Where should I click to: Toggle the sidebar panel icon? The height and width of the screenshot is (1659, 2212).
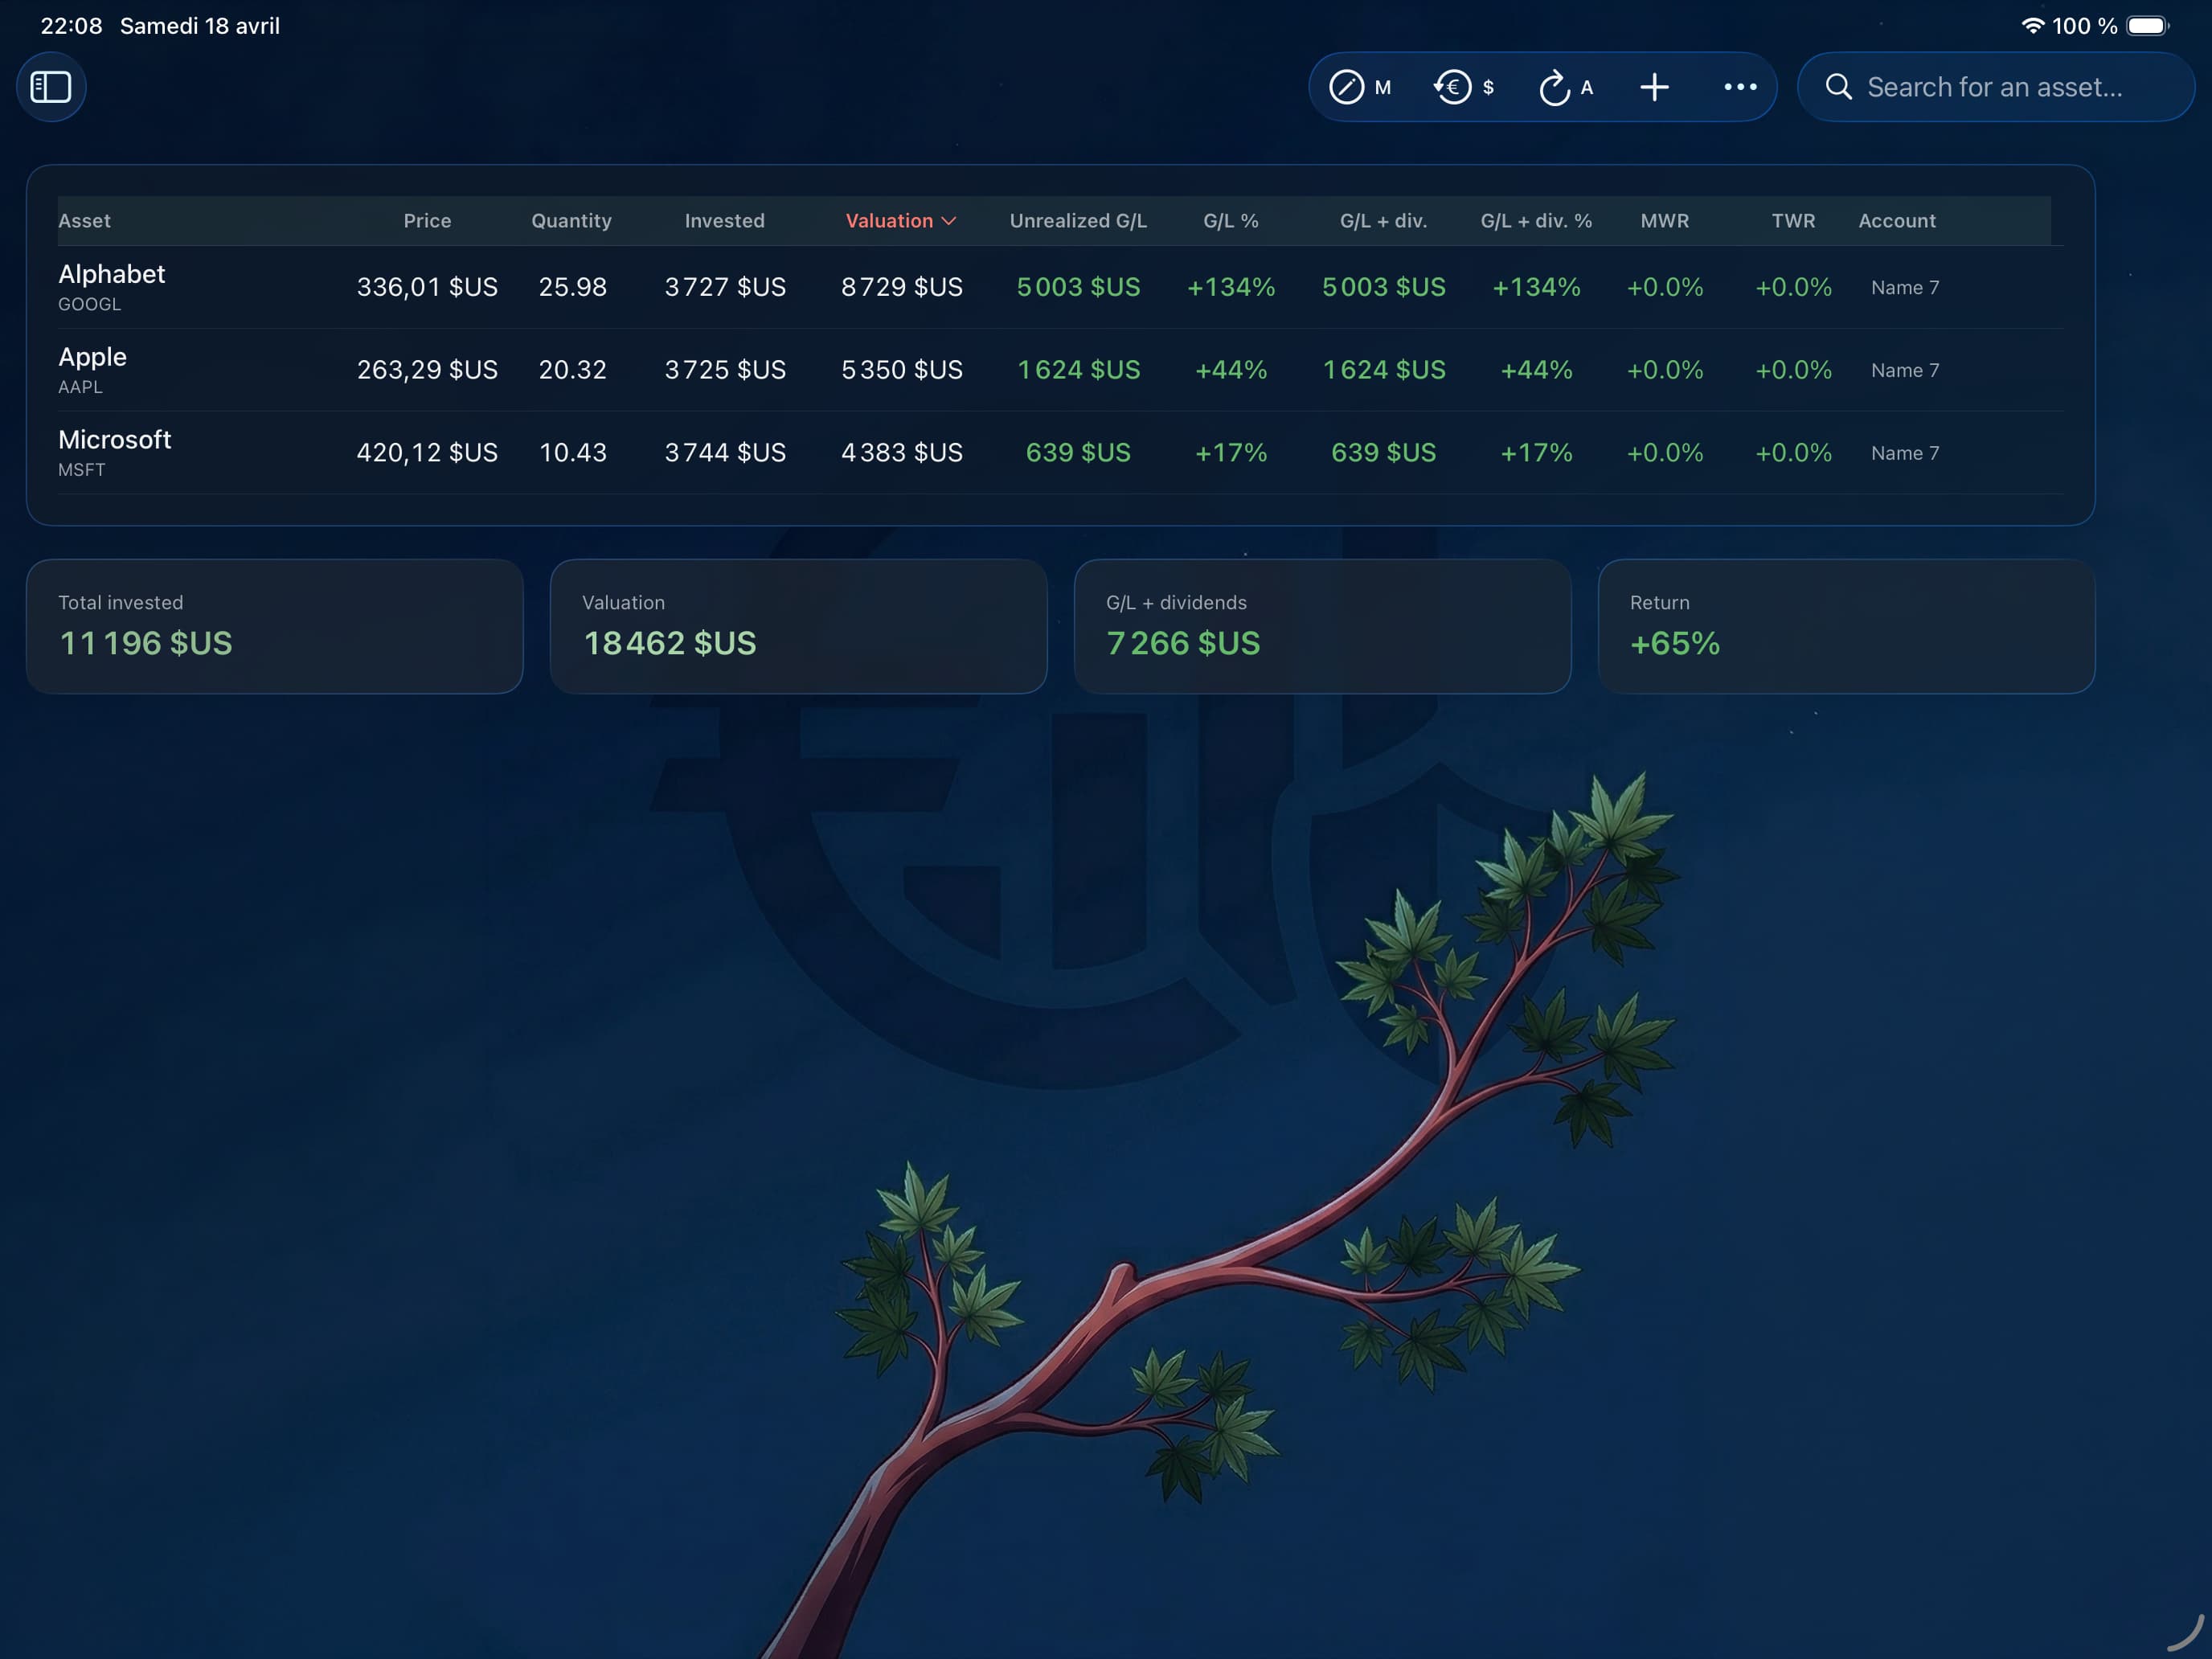(51, 87)
